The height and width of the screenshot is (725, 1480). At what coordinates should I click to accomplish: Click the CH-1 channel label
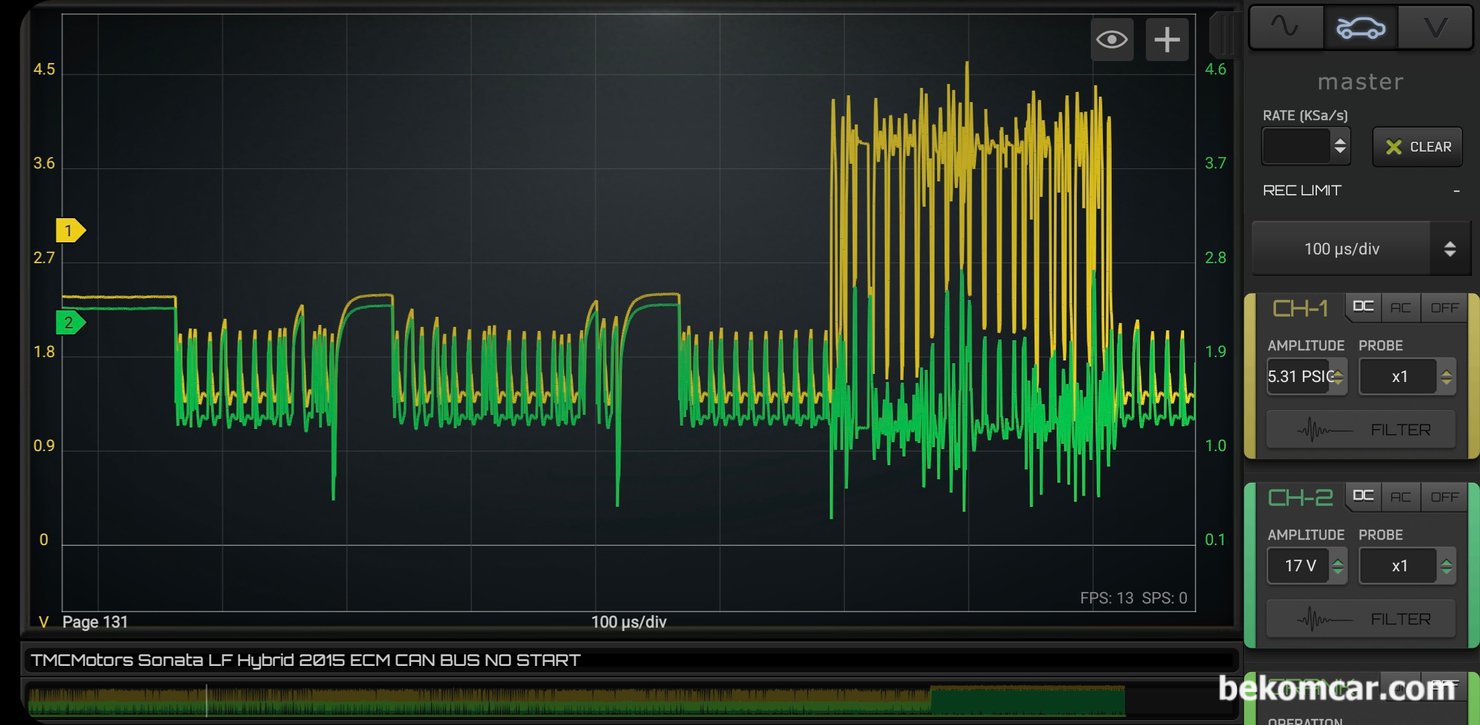click(1300, 308)
